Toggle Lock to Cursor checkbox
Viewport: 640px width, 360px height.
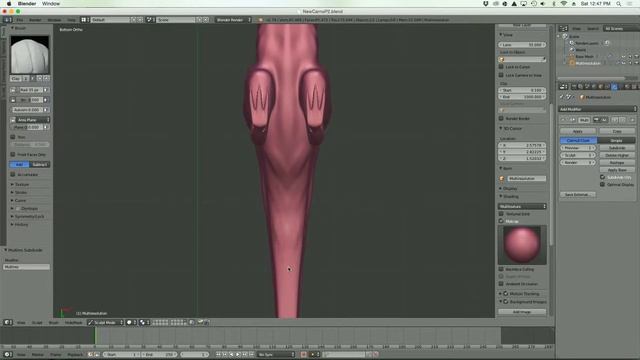[x=501, y=67]
